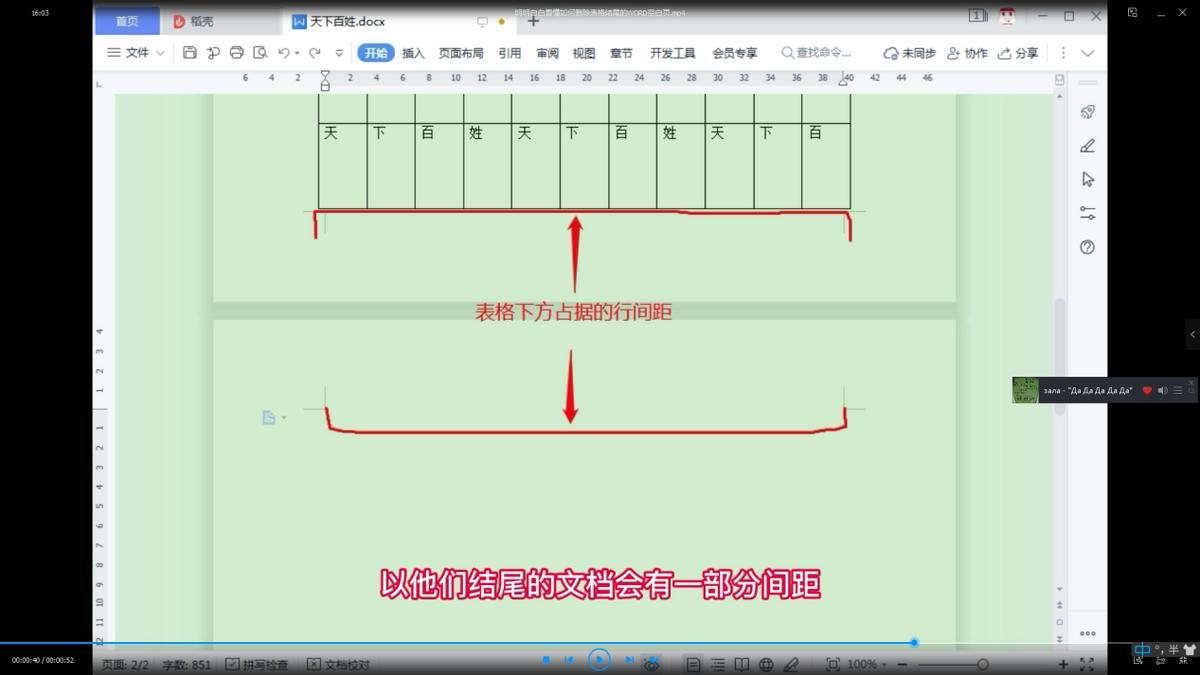
Task: Click the help question-mark icon in right sidebar
Action: [1087, 247]
